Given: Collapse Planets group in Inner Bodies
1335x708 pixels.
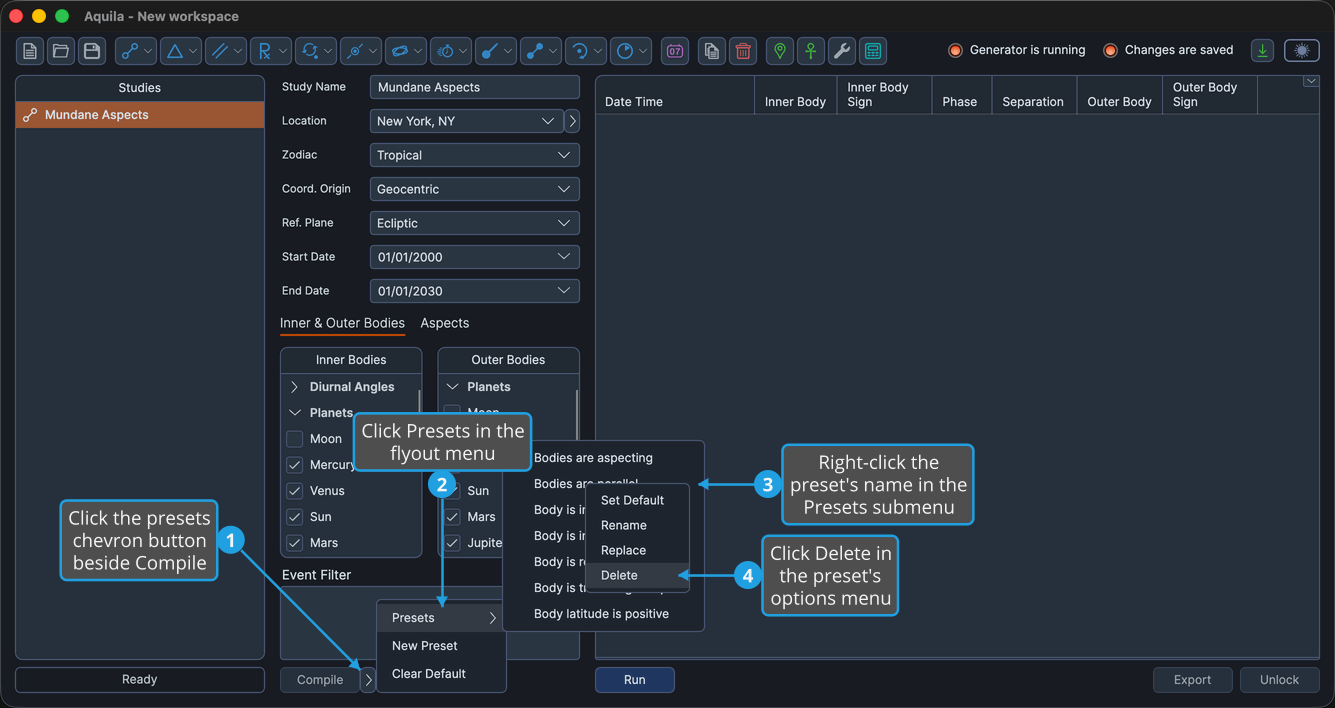Looking at the screenshot, I should coord(294,413).
